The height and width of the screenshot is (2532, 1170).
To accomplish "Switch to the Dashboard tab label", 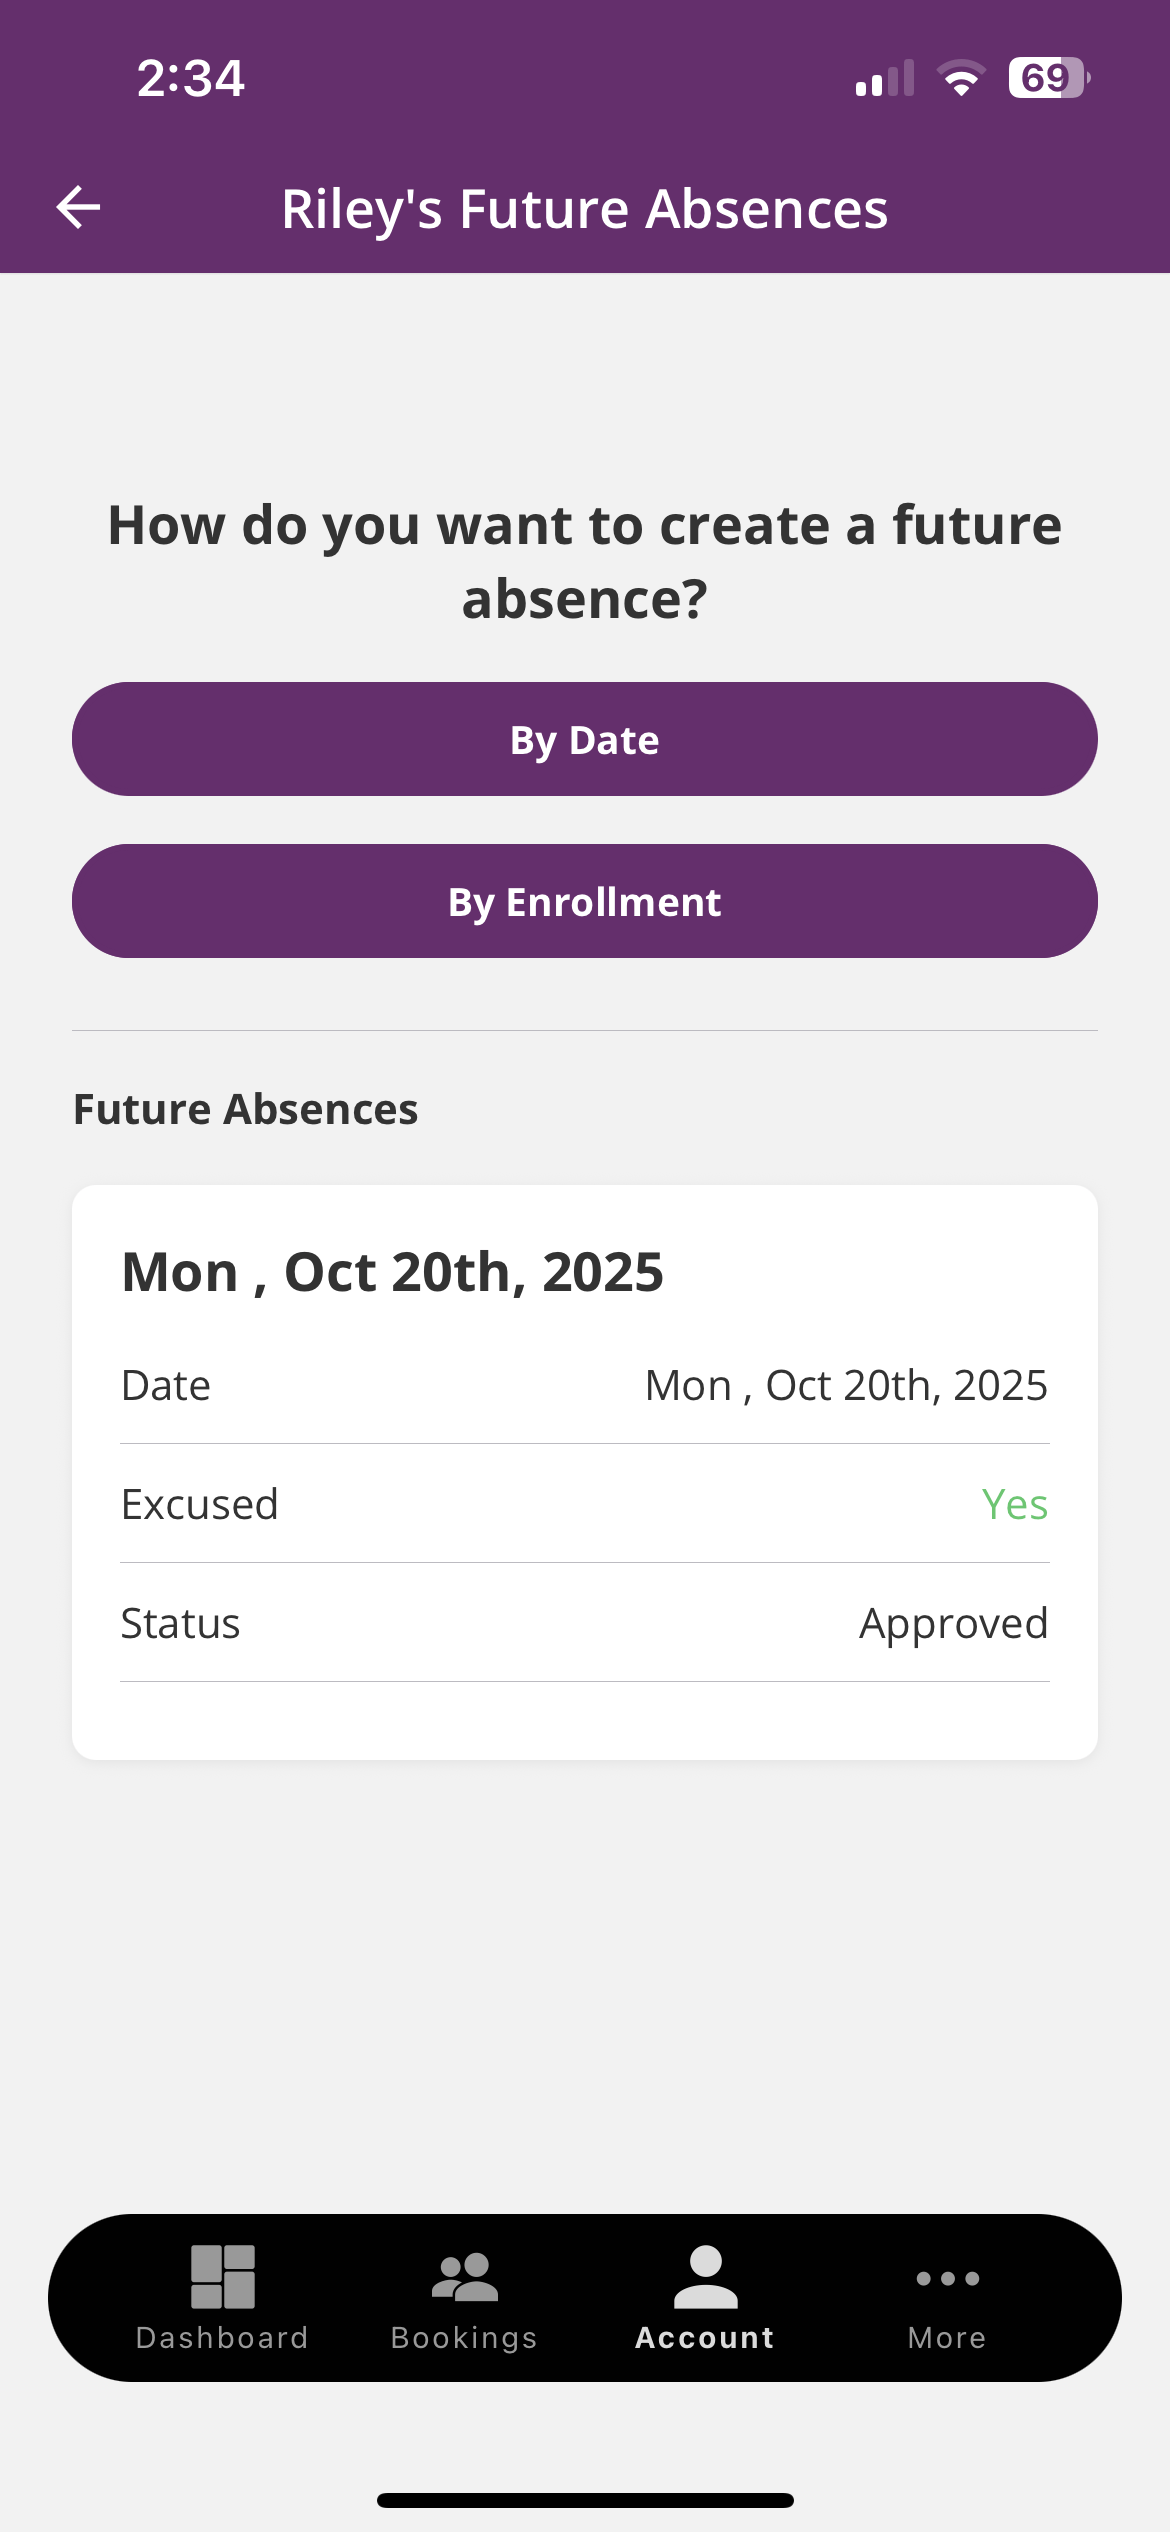I will (222, 2338).
